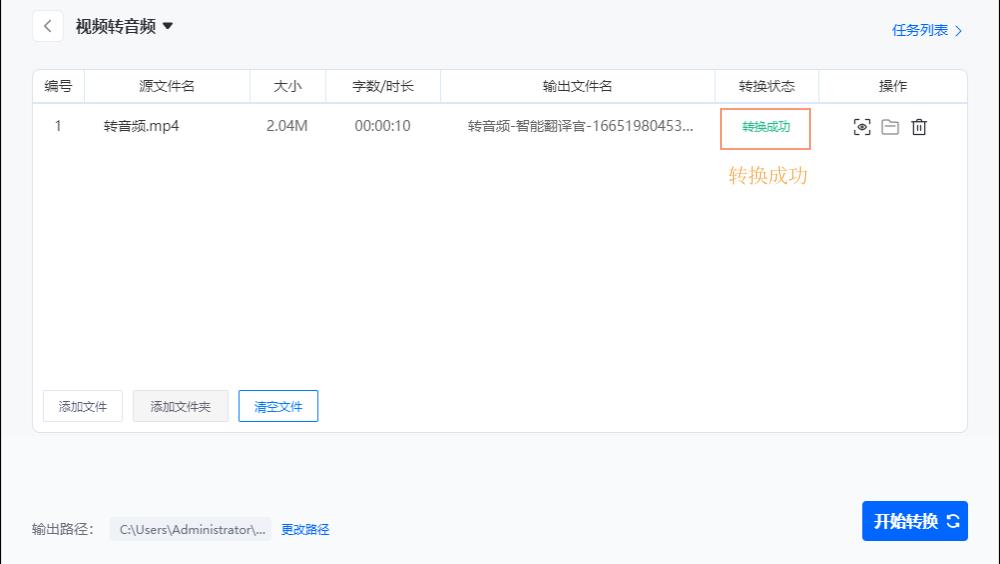1000x564 pixels.
Task: Click the output path field C:\Users\Administrator
Action: [x=191, y=530]
